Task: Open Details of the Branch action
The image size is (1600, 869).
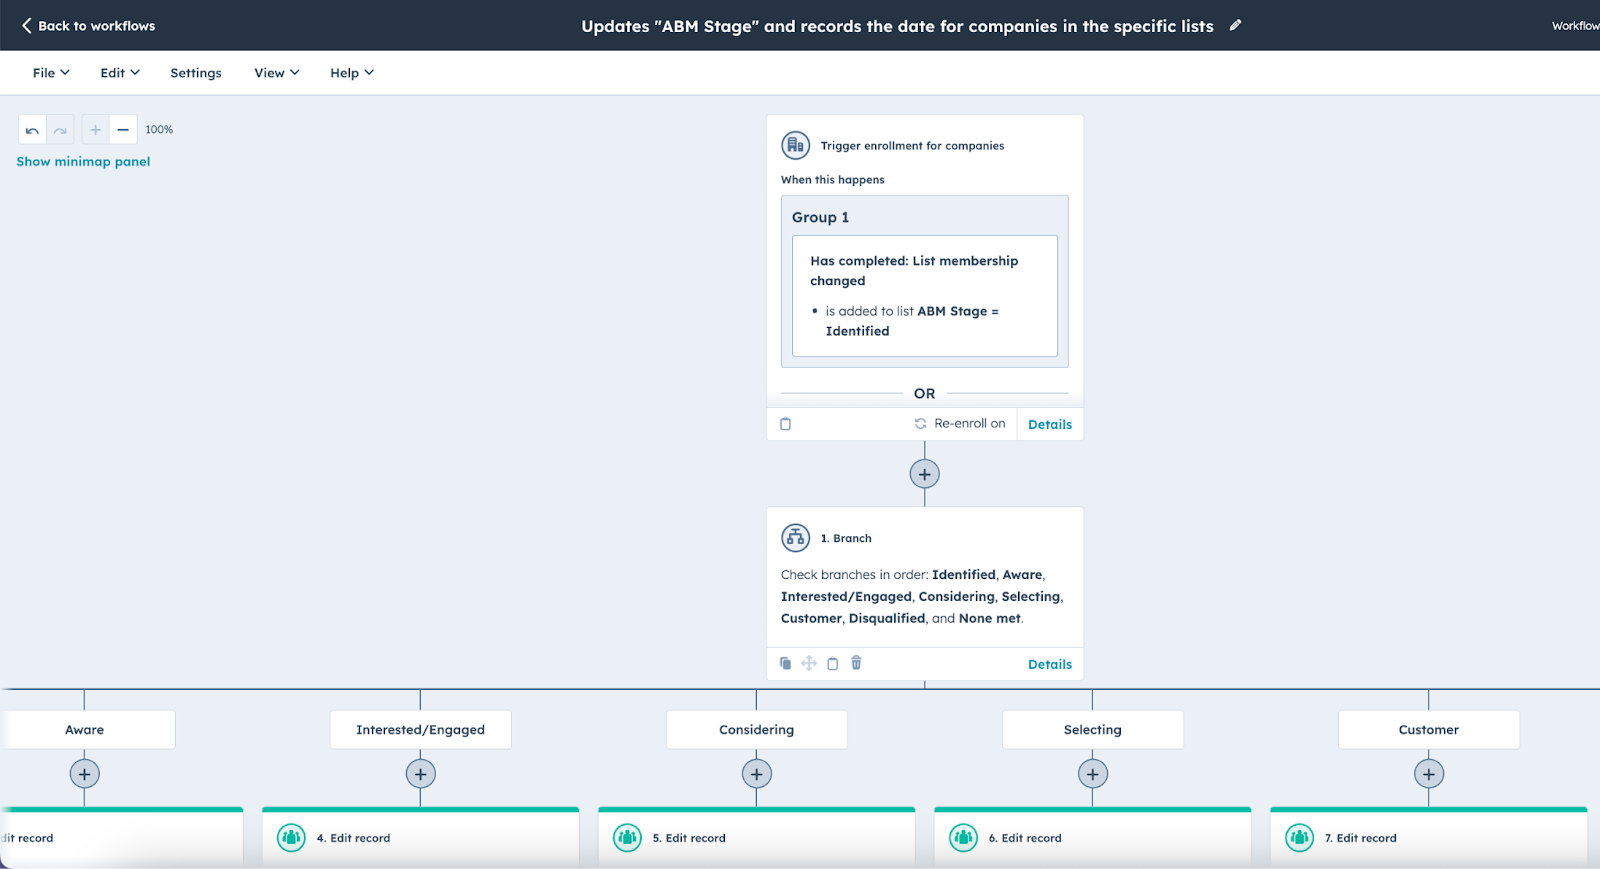Action: click(1050, 665)
